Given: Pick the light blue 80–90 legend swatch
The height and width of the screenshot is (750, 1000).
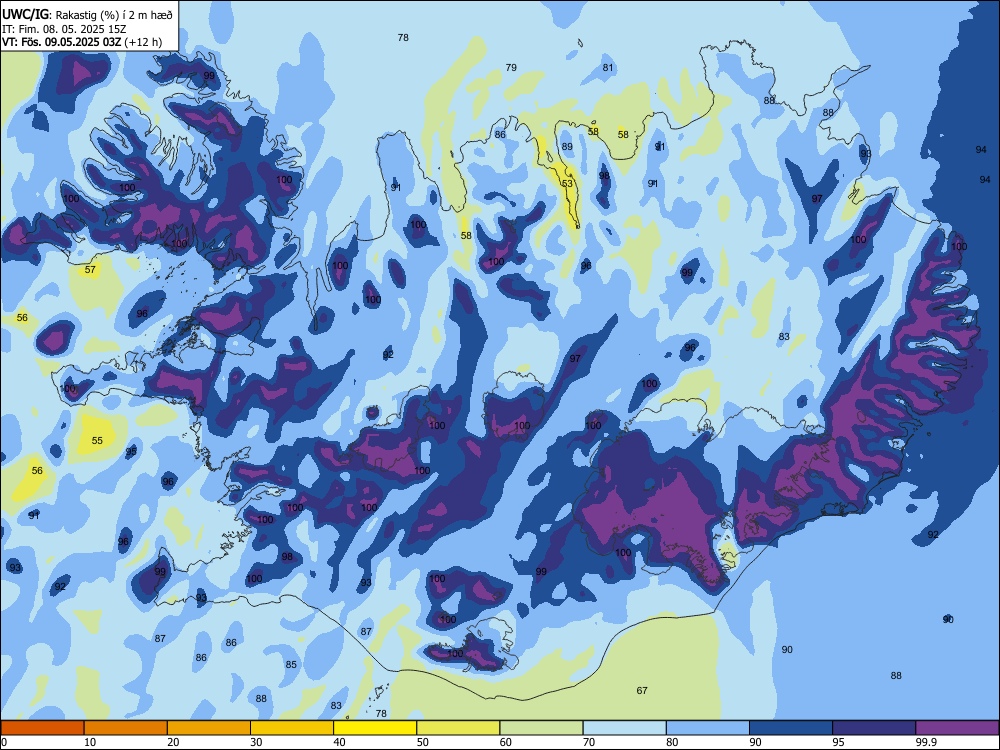Looking at the screenshot, I should [x=708, y=728].
